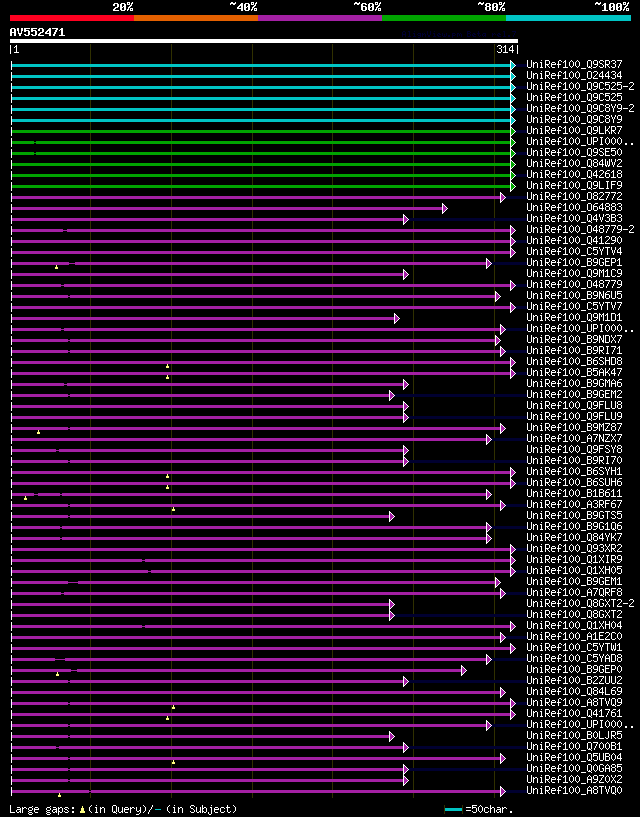Click the arrowhead ending the B9GMA6 alignment
The image size is (640, 817).
(x=405, y=384)
